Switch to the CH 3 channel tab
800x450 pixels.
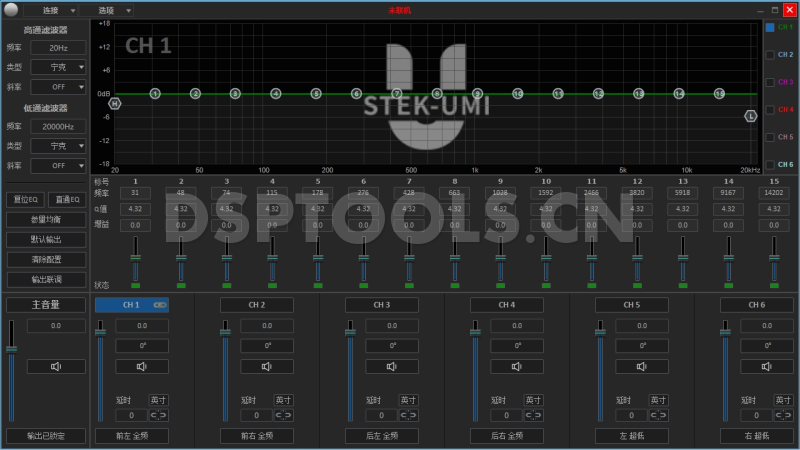(x=382, y=305)
